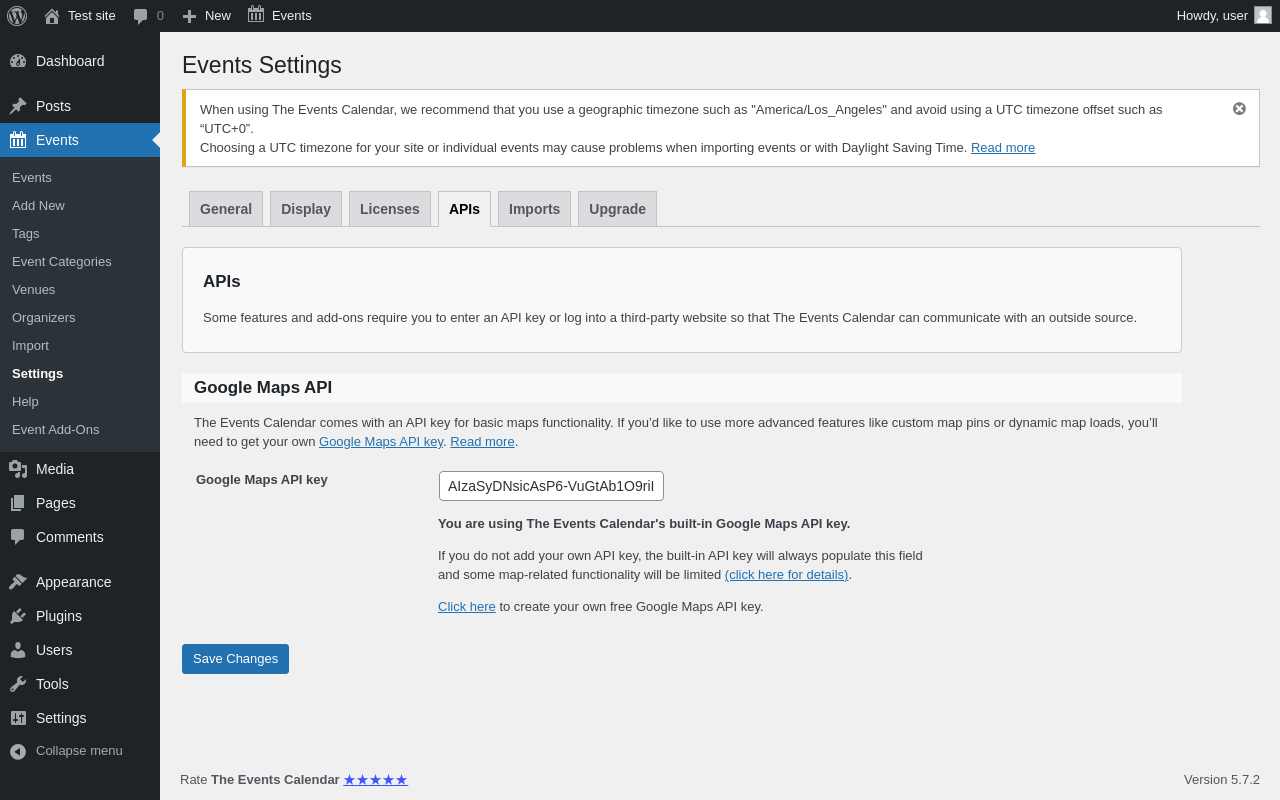This screenshot has height=800, width=1280.
Task: Click the Posts pin icon
Action: 18,106
